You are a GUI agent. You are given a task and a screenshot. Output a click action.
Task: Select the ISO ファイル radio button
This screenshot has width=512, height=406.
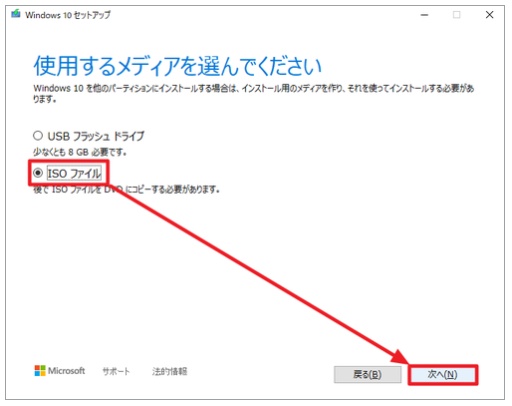38,173
